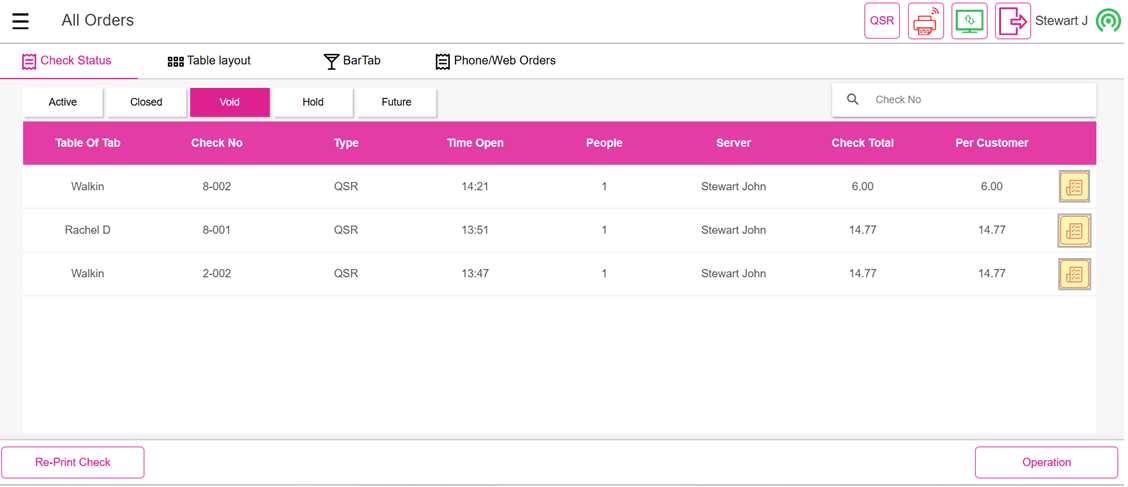Switch to Closed checks filter

point(146,102)
